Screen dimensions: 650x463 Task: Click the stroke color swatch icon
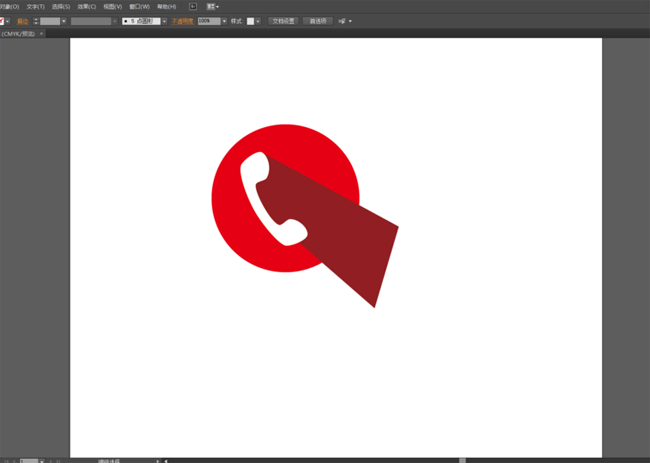coord(4,21)
